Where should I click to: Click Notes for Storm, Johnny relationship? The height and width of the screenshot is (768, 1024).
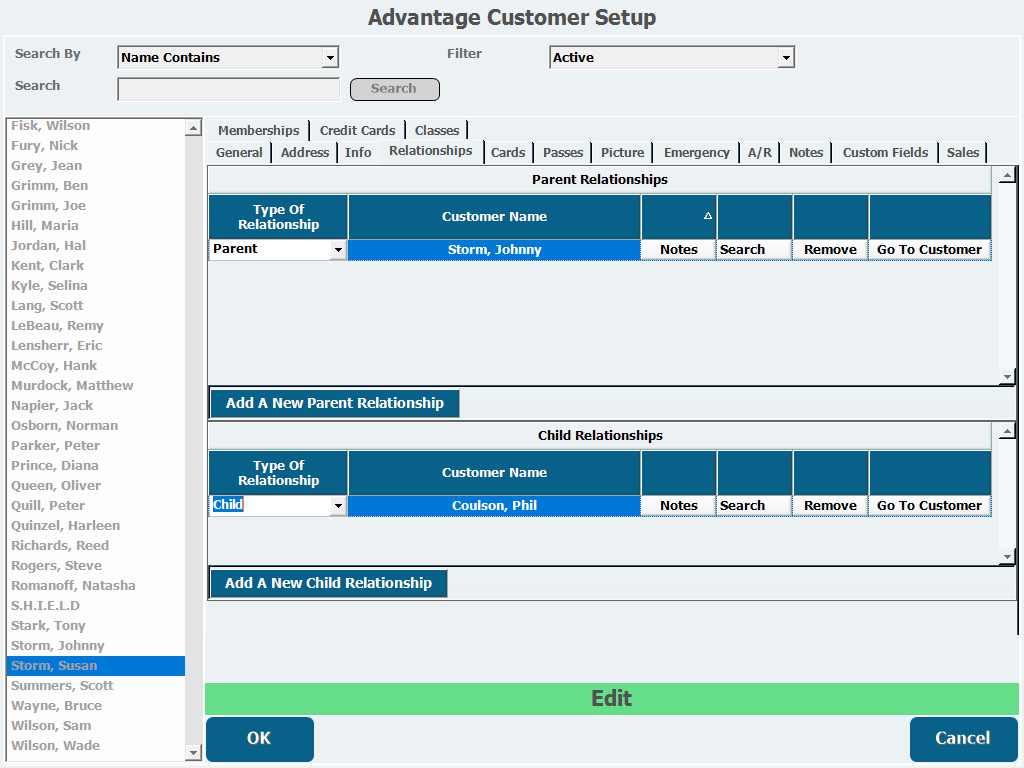[x=679, y=249]
